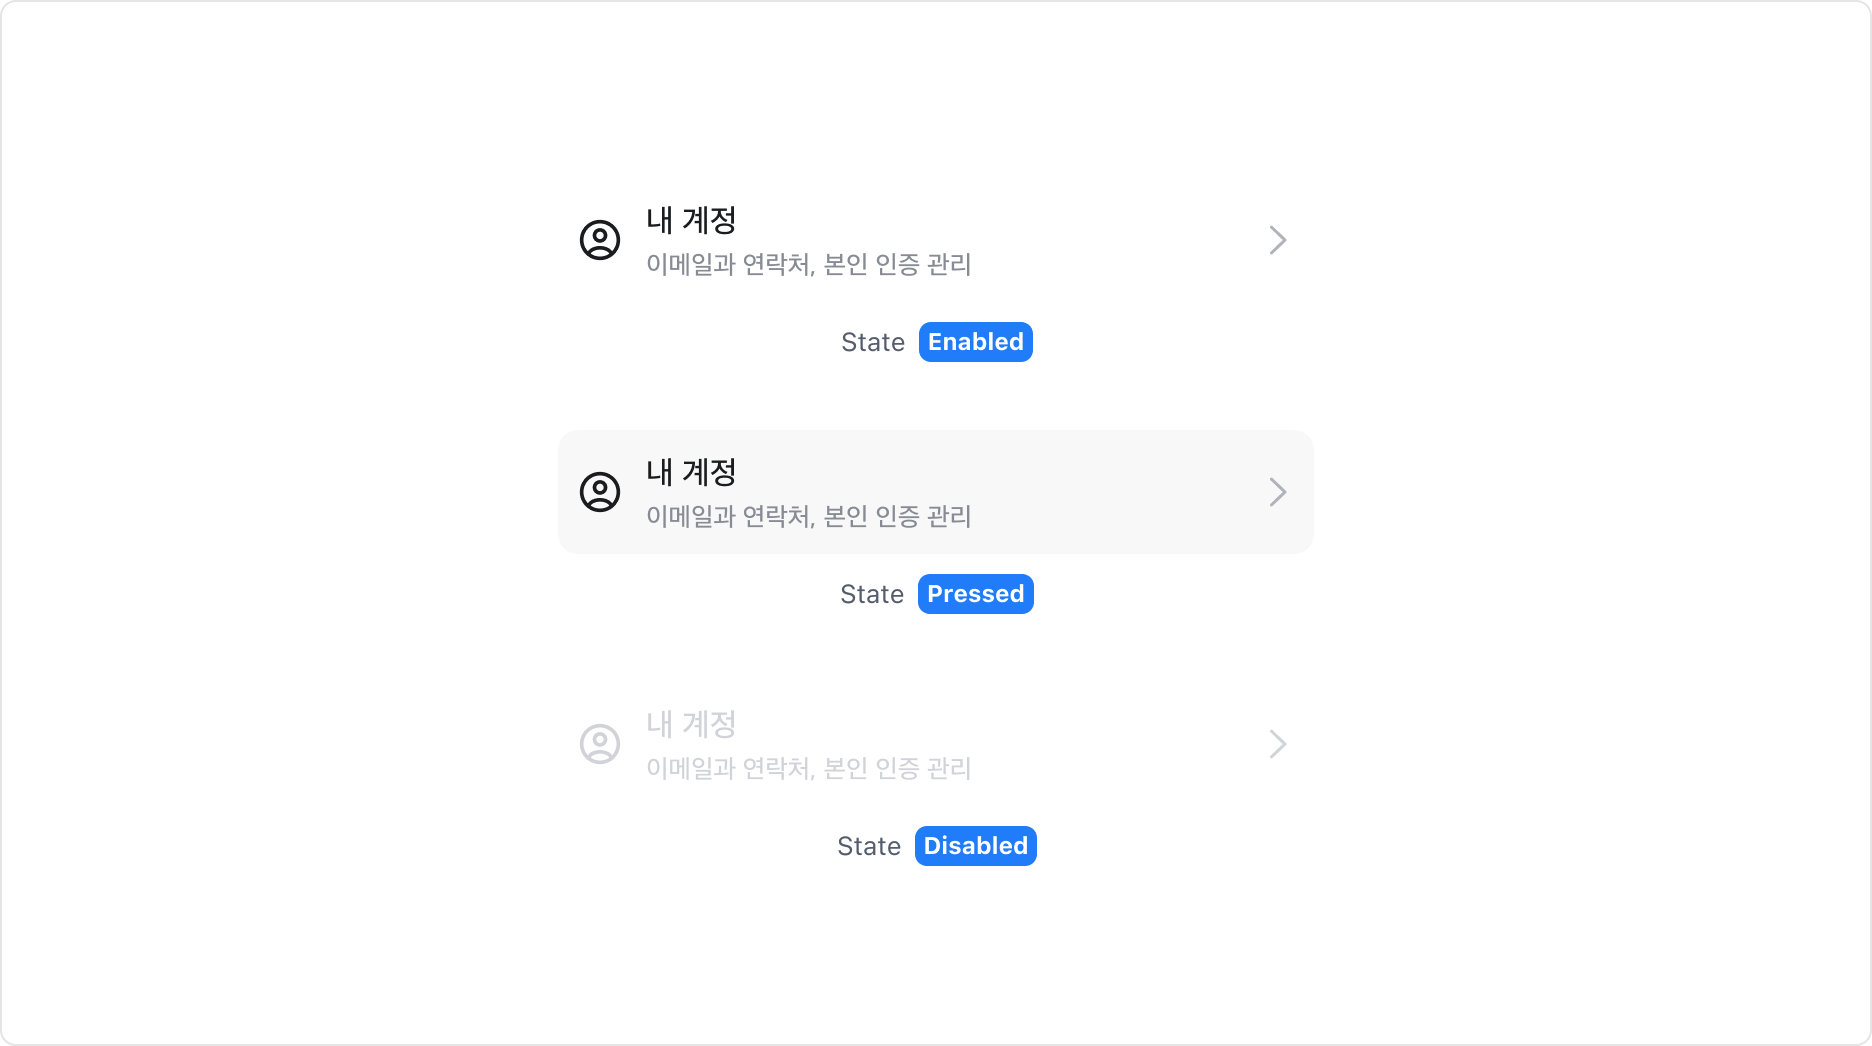Click the profile icon in the pressed row

pyautogui.click(x=600, y=492)
